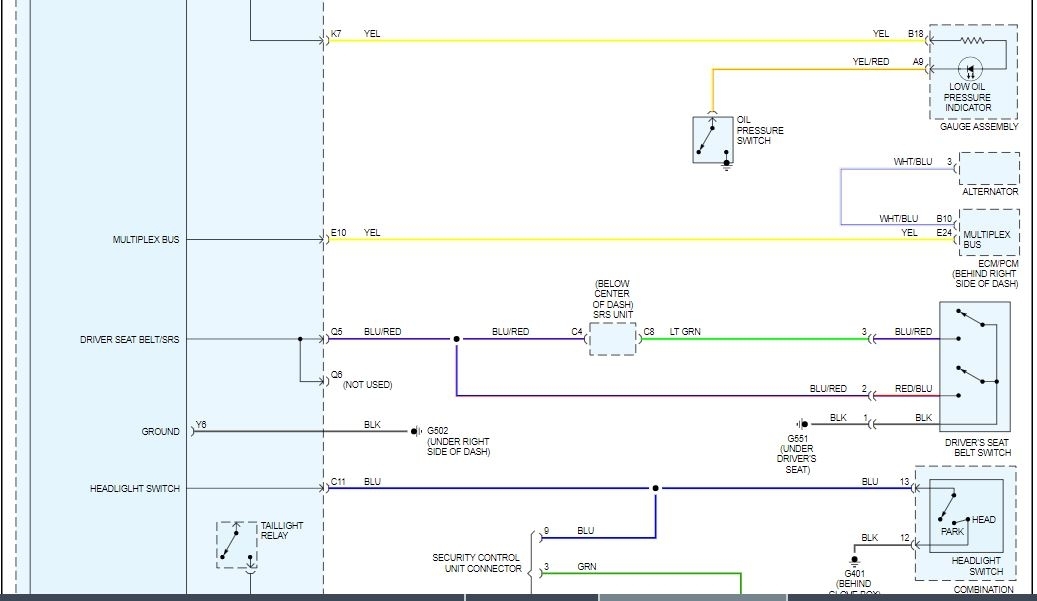This screenshot has height=601, width=1037.
Task: Click the A9 pin label
Action: coord(918,61)
